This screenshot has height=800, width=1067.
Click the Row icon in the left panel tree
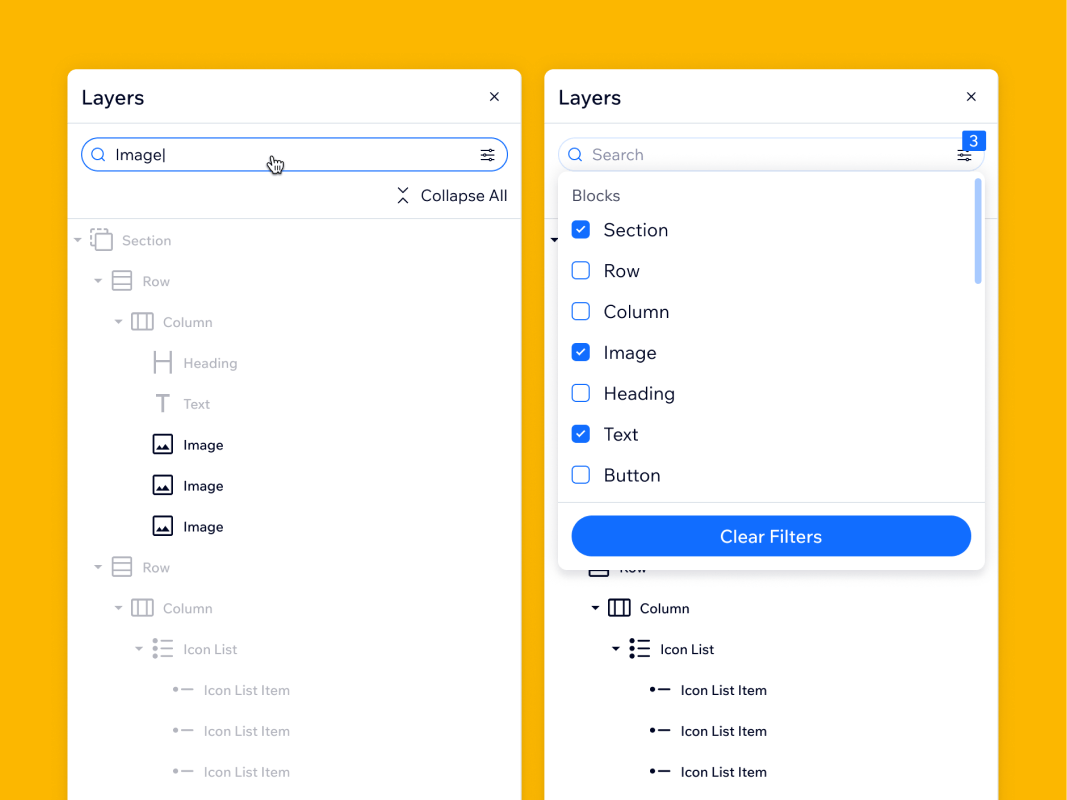pos(121,281)
